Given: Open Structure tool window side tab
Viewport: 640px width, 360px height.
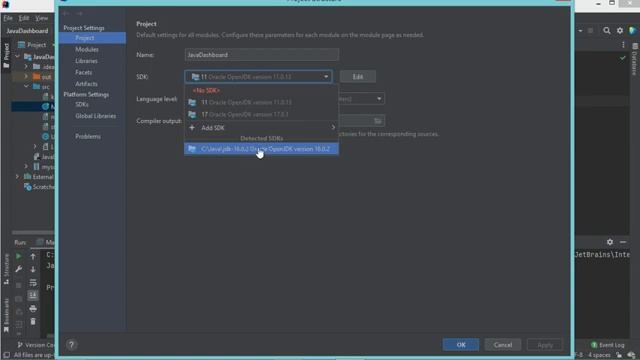Looking at the screenshot, I should 6,269.
